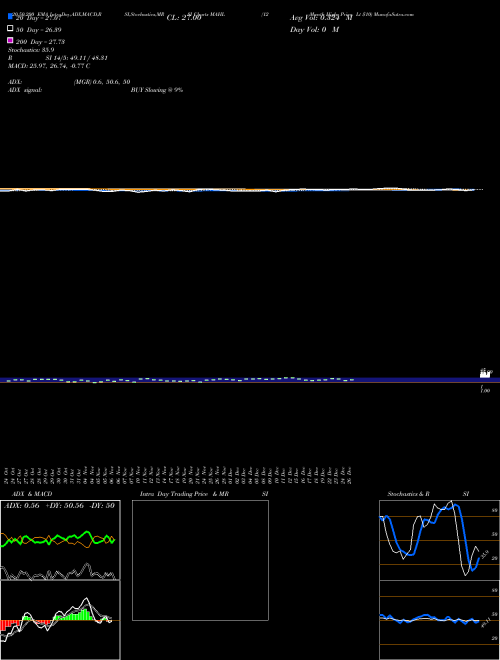Click the 'Stochastics & R' panel title
The width and height of the screenshot is (500, 660).
point(408,494)
